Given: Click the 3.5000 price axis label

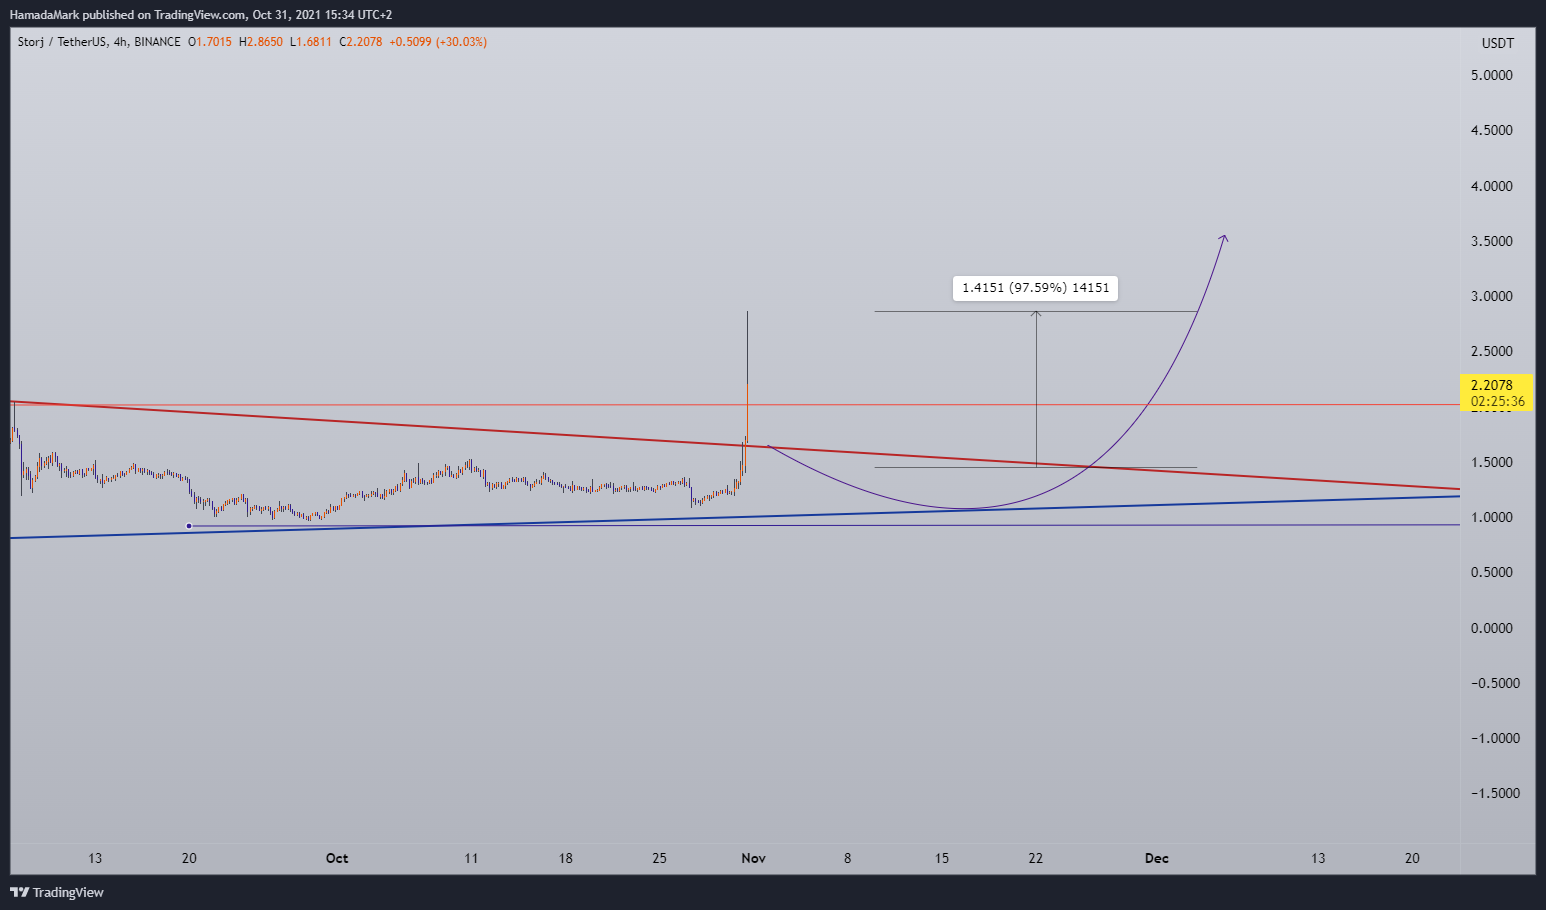Looking at the screenshot, I should pyautogui.click(x=1491, y=241).
